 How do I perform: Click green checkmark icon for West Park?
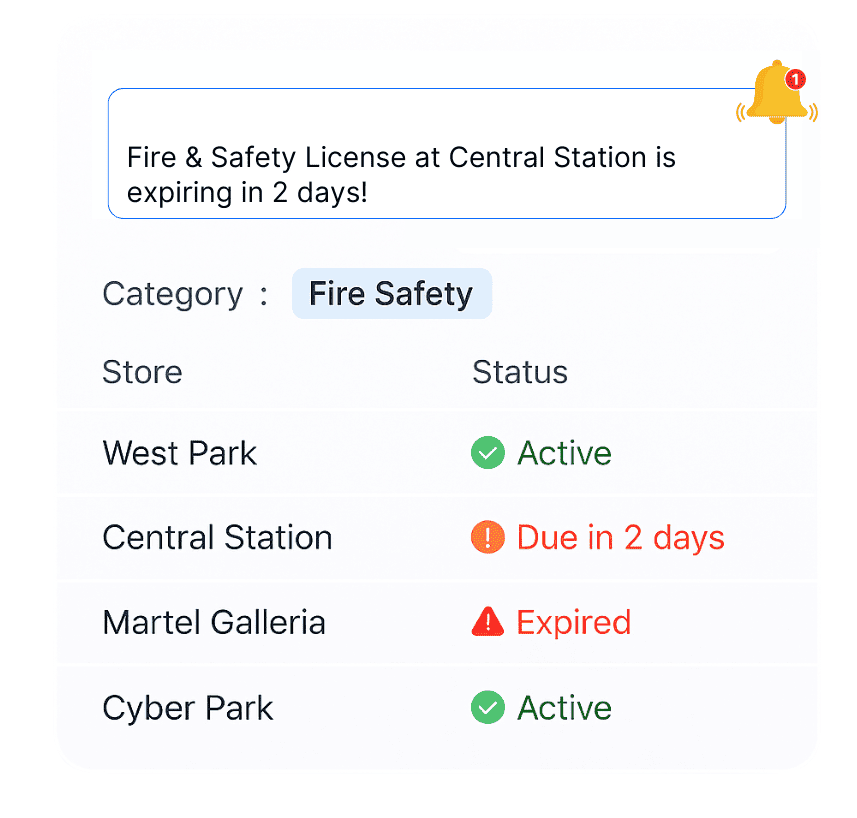tap(488, 452)
